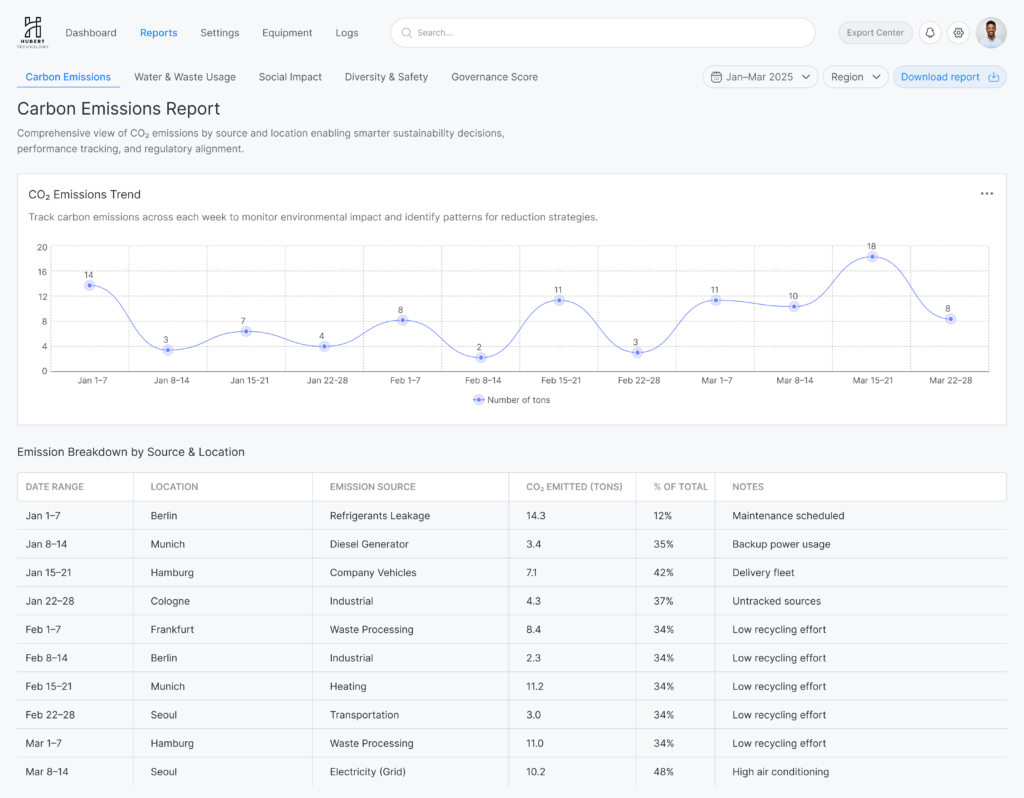The height and width of the screenshot is (798, 1024).
Task: Click the download arrow icon
Action: (x=993, y=77)
